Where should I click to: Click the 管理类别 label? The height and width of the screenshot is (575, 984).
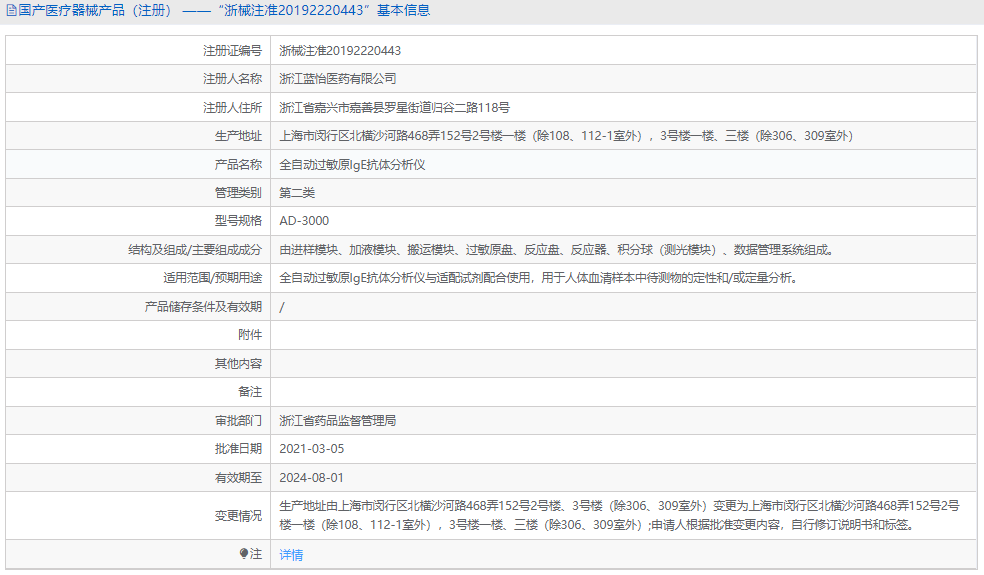pyautogui.click(x=238, y=193)
